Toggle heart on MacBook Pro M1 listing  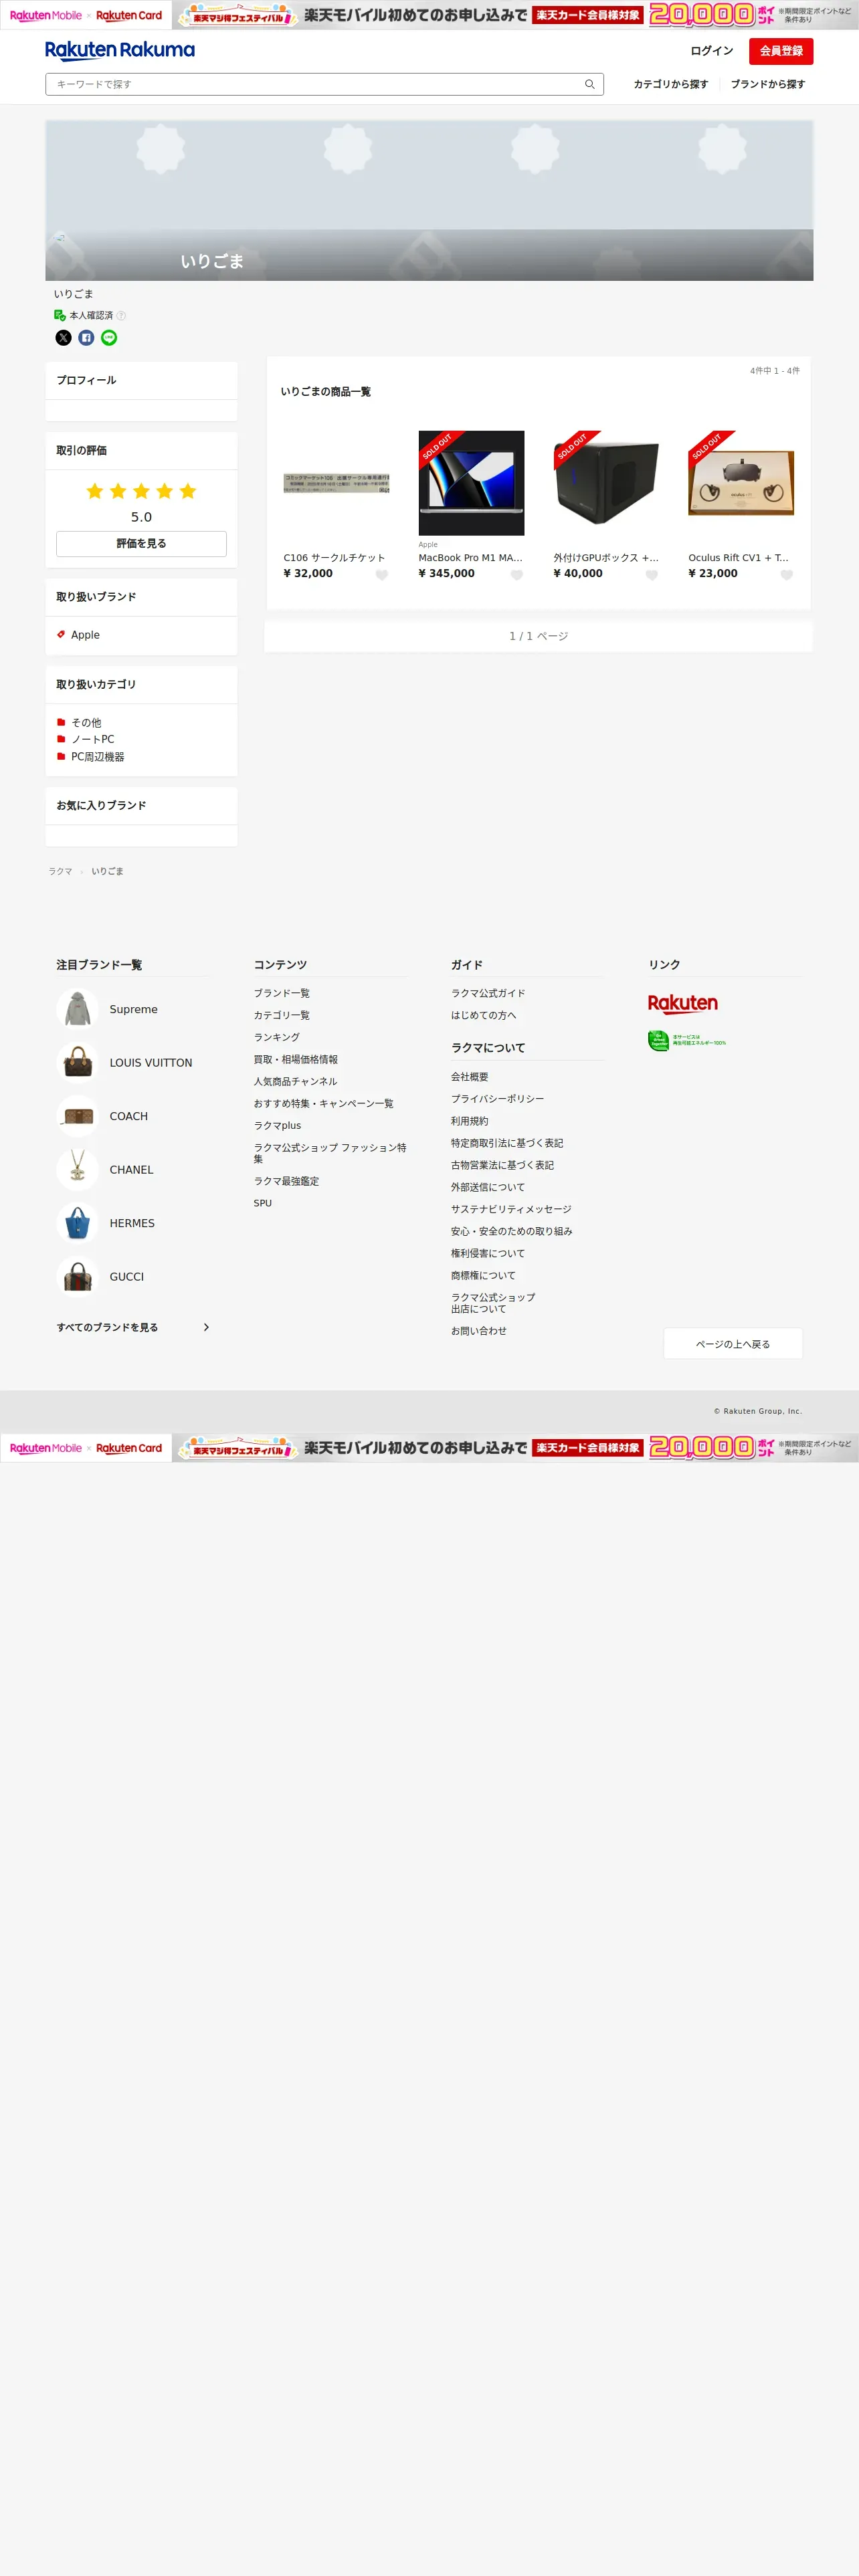(517, 575)
